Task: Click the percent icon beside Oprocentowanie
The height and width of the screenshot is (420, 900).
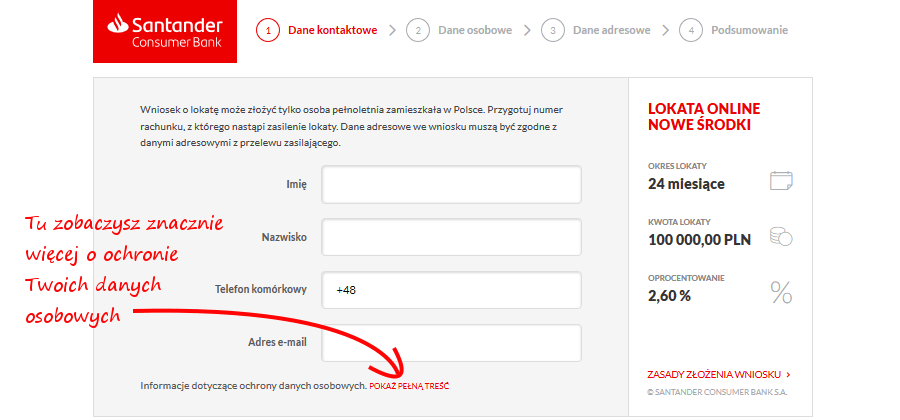Action: coord(781,292)
